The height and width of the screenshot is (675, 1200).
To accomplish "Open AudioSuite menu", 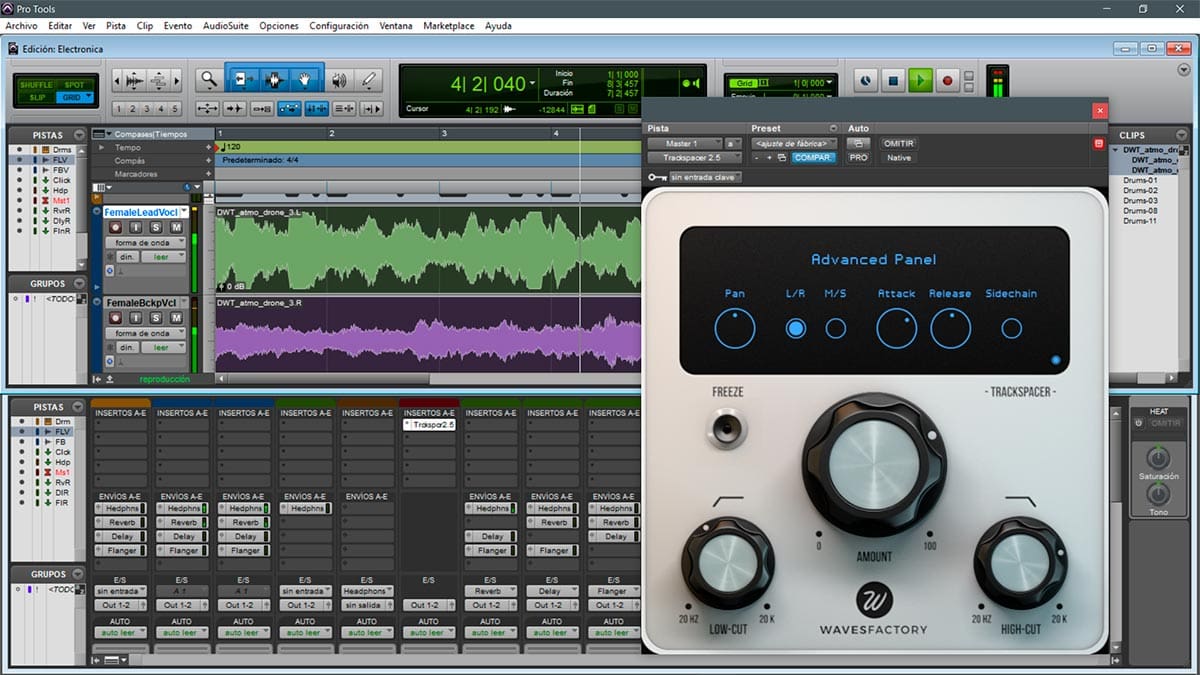I will [x=226, y=26].
